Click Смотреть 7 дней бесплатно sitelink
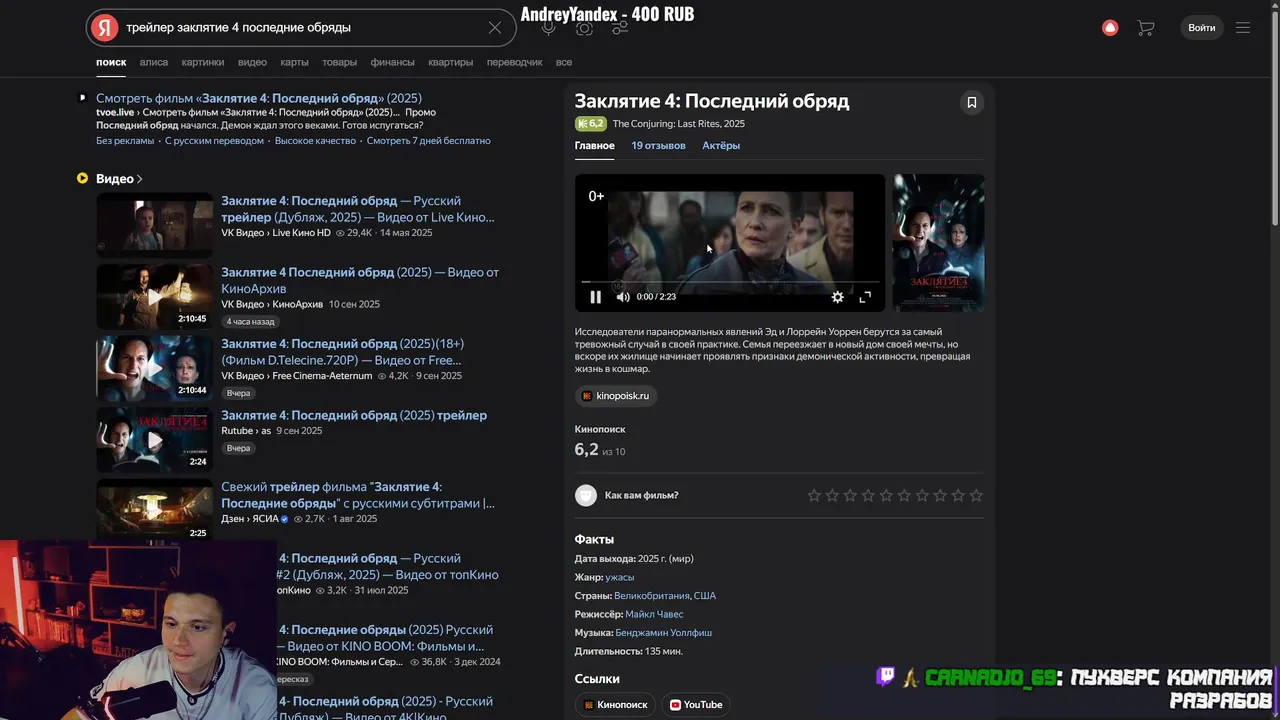 pos(428,141)
